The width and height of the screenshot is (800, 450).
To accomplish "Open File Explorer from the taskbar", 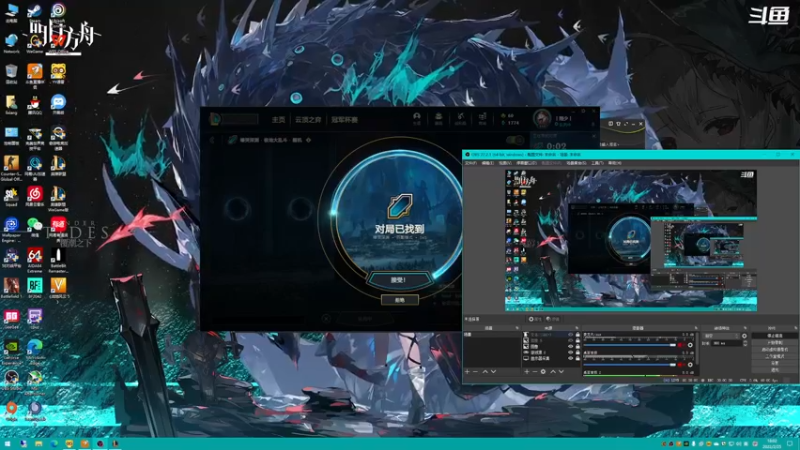I will (38, 444).
